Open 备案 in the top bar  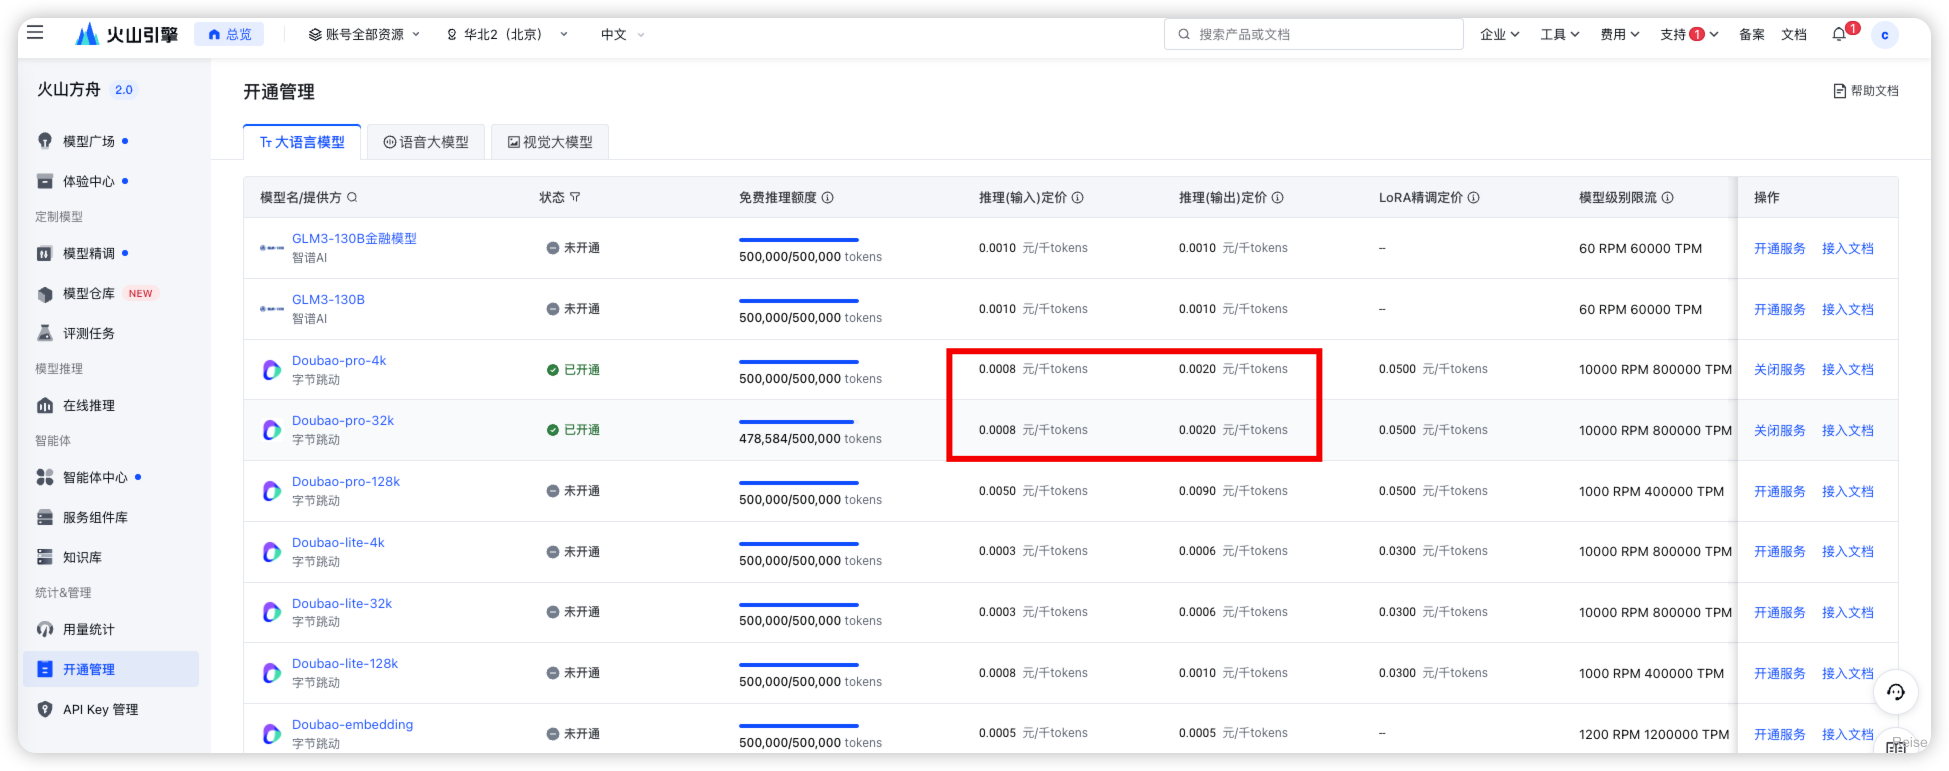coord(1752,34)
